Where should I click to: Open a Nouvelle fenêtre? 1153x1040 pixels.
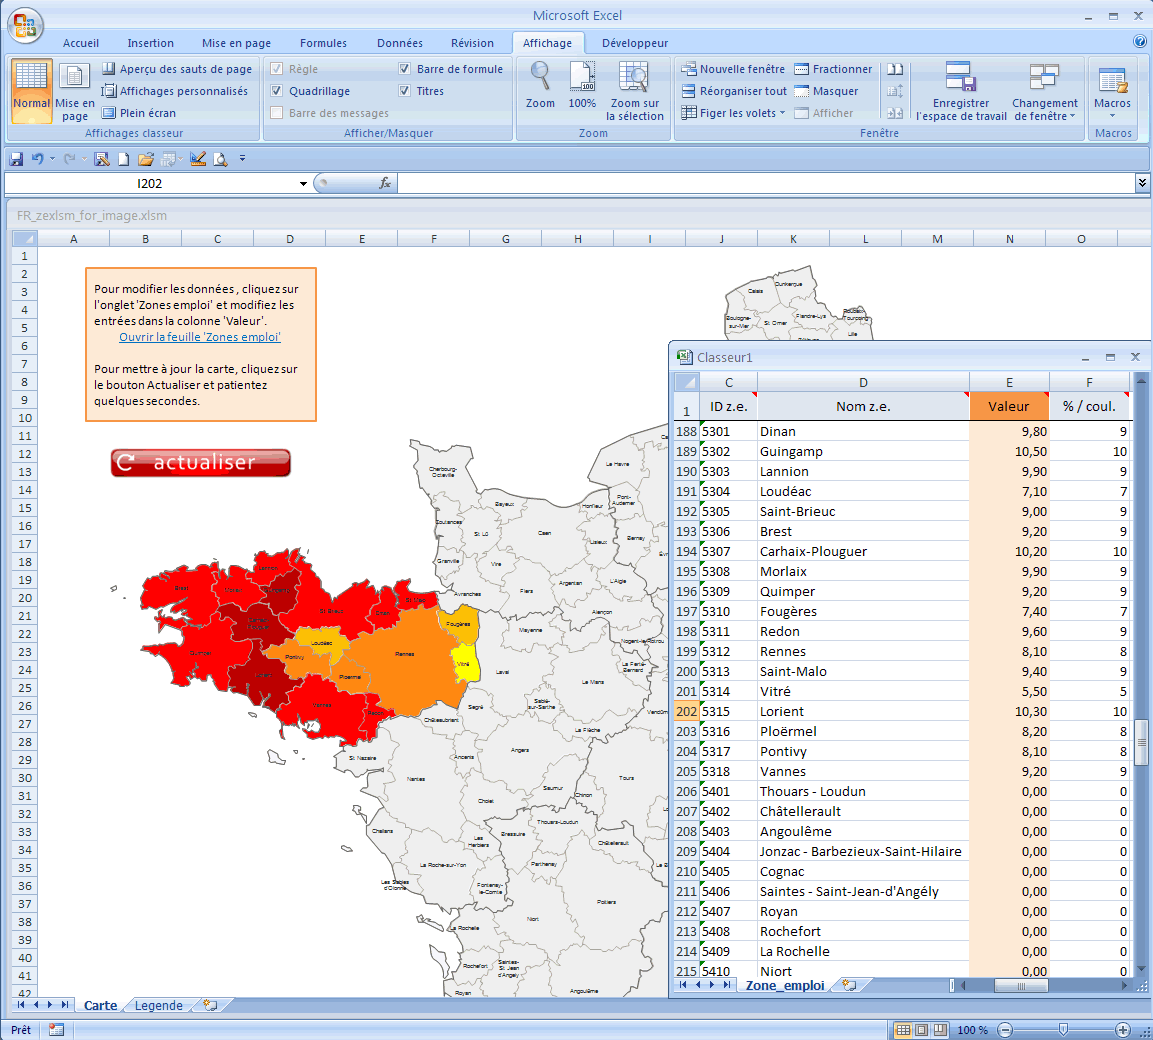click(733, 69)
